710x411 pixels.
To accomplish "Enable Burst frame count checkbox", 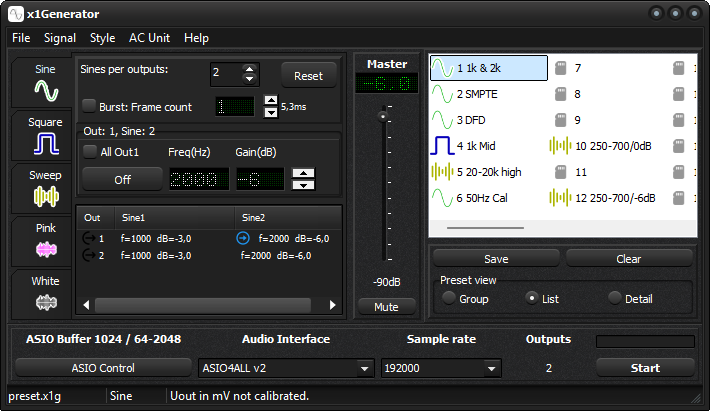I will pyautogui.click(x=90, y=105).
